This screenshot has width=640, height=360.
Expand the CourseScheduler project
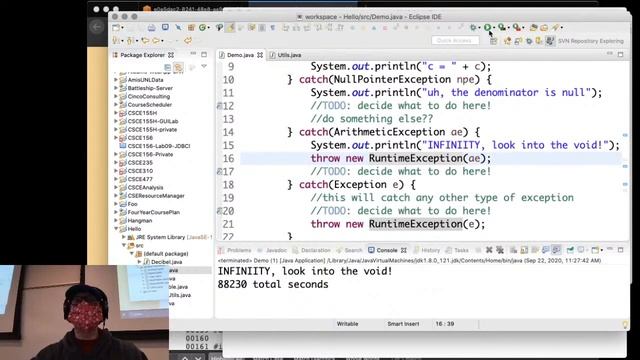point(116,104)
